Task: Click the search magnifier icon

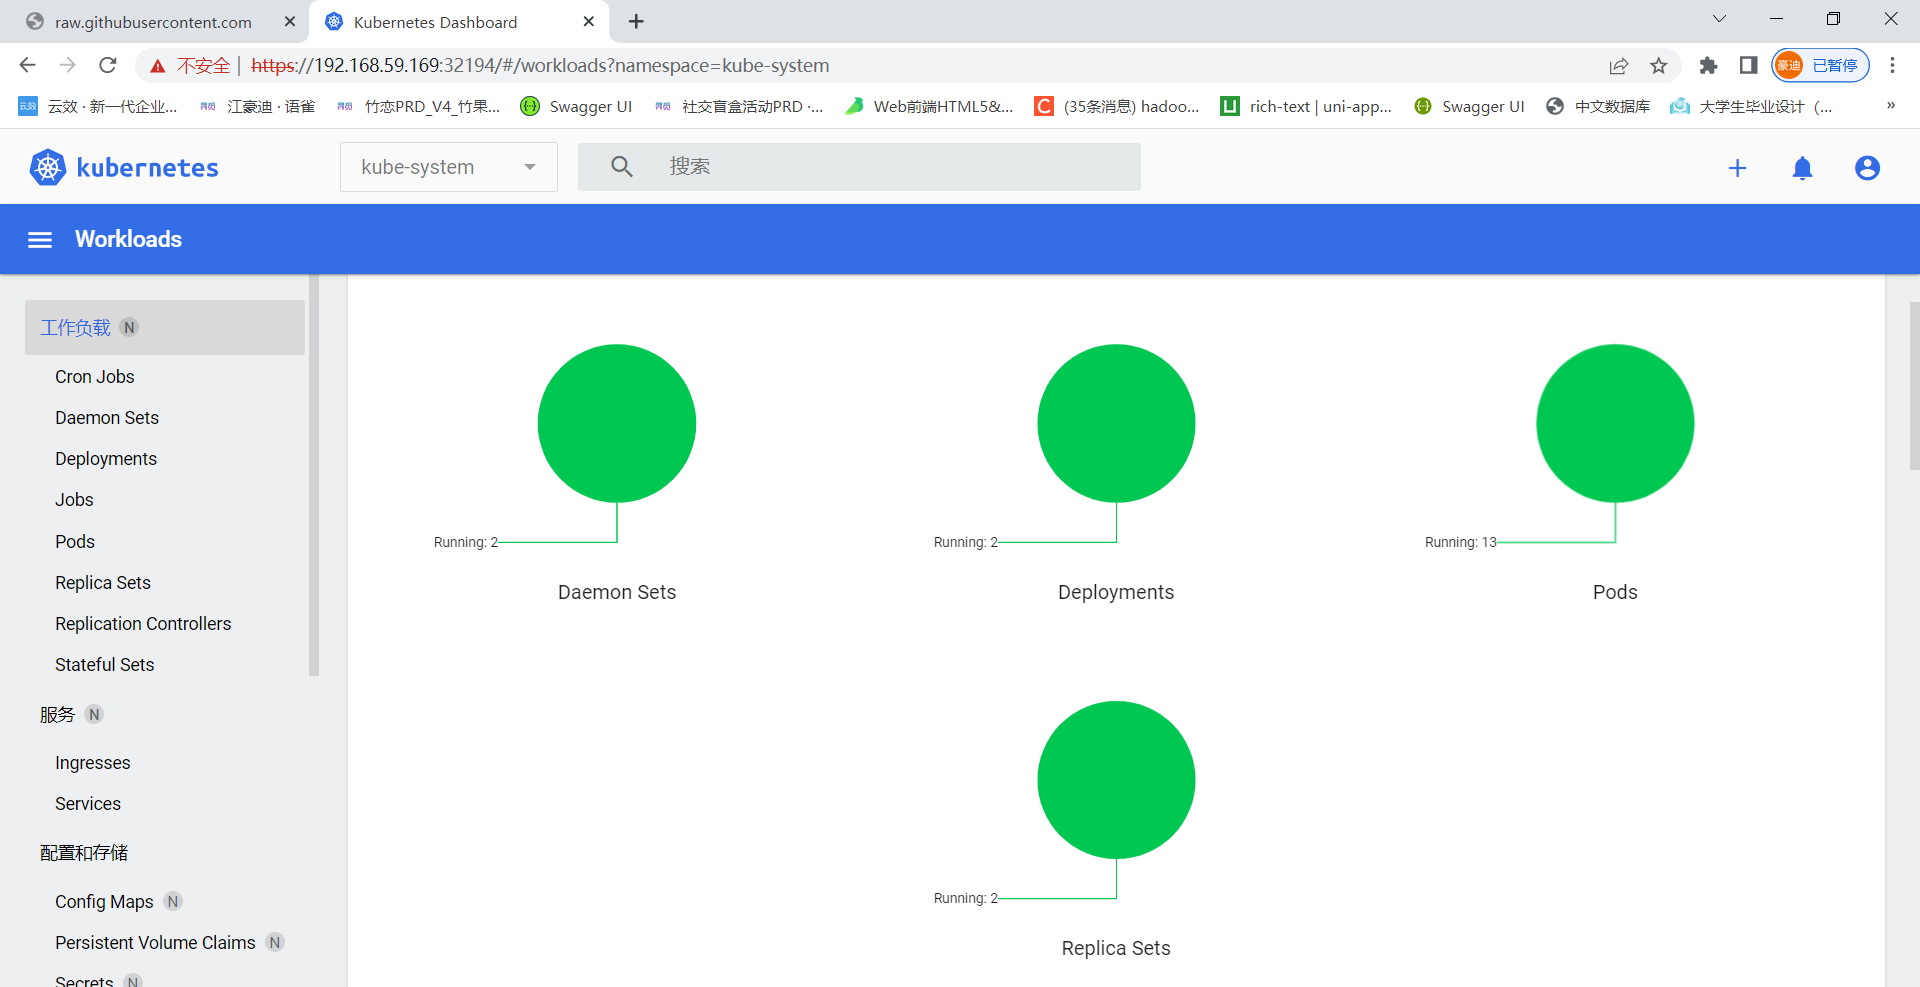Action: pos(621,167)
